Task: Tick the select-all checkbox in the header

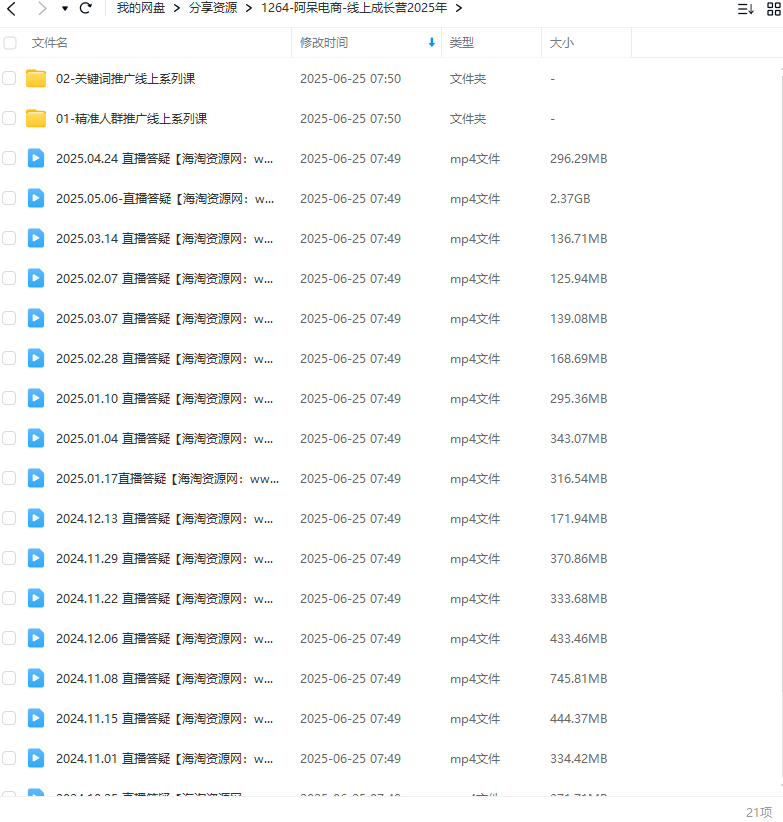Action: pos(9,43)
